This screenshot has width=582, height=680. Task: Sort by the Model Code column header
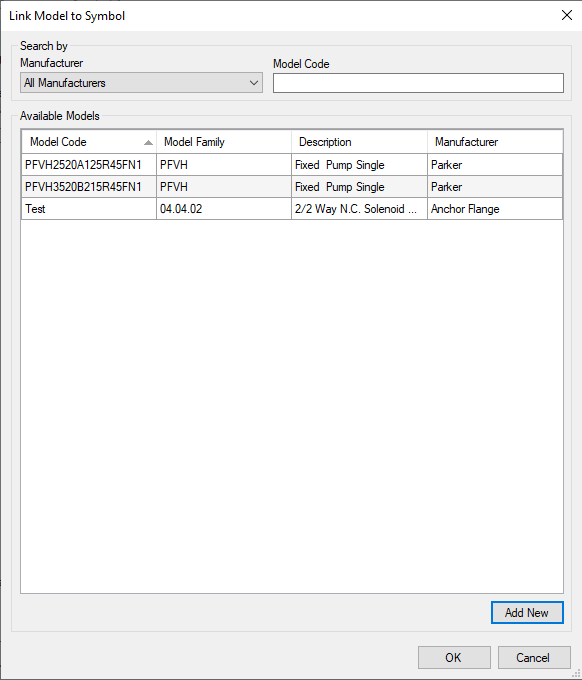[x=89, y=142]
